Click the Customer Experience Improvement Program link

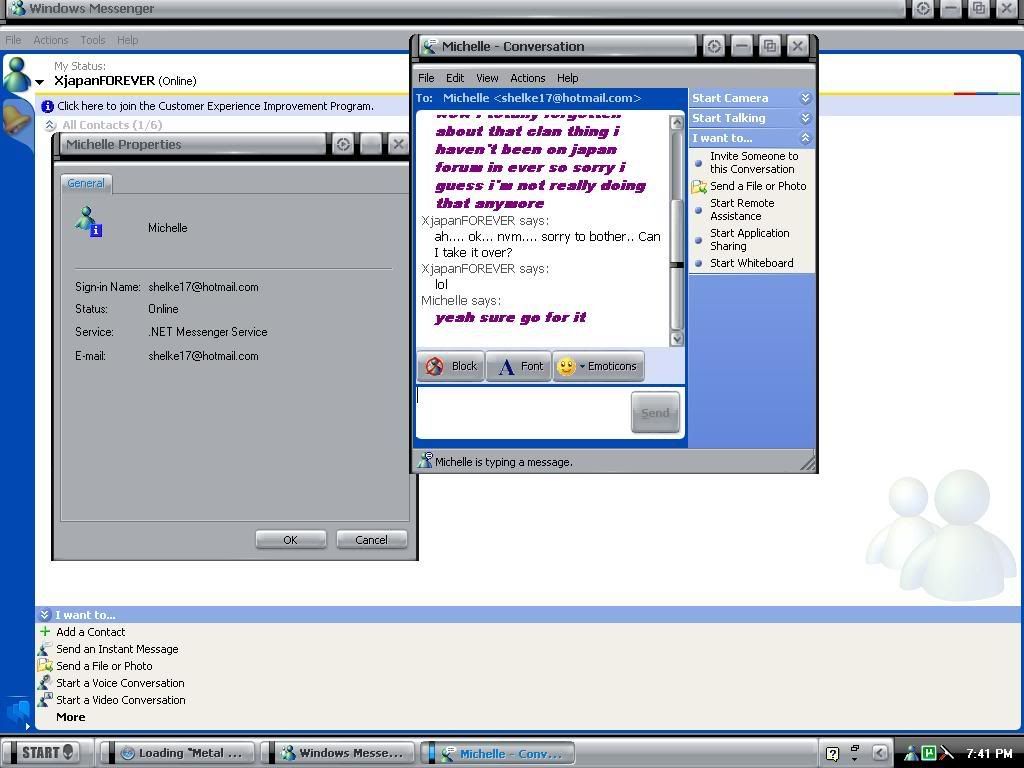pyautogui.click(x=215, y=106)
